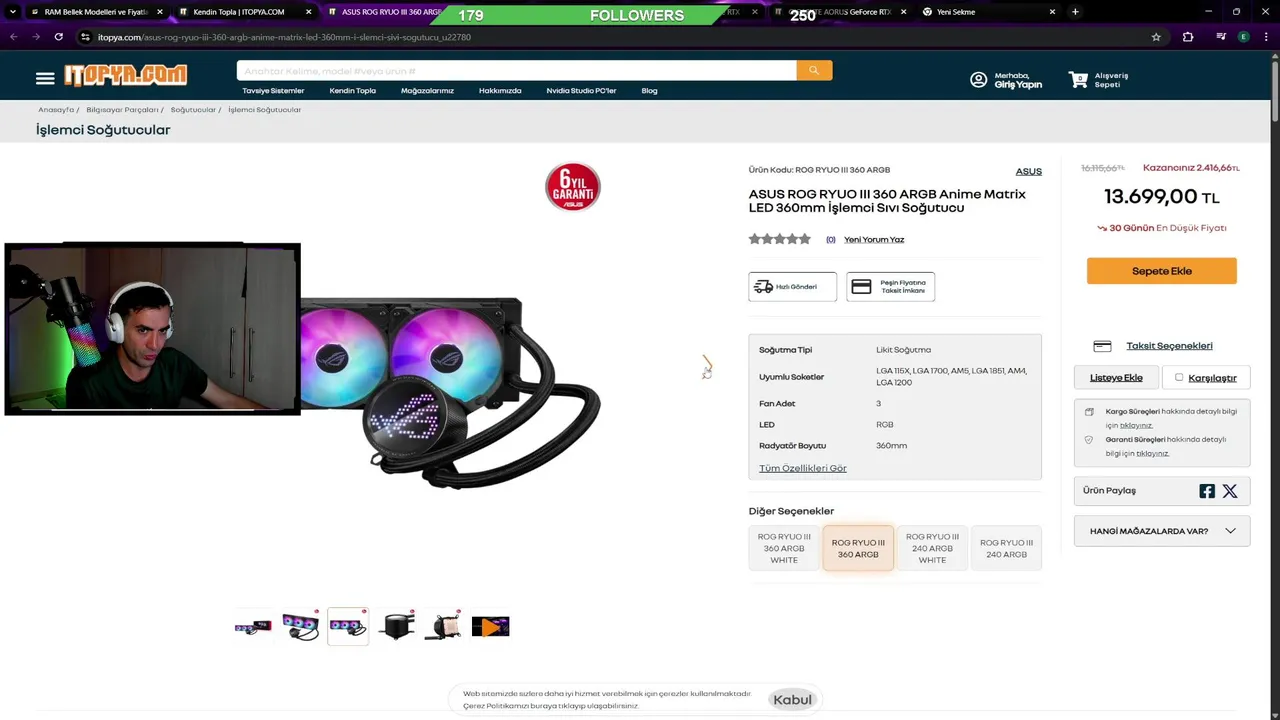Select the first product thumbnail
Viewport: 1280px width, 720px height.
click(x=253, y=627)
